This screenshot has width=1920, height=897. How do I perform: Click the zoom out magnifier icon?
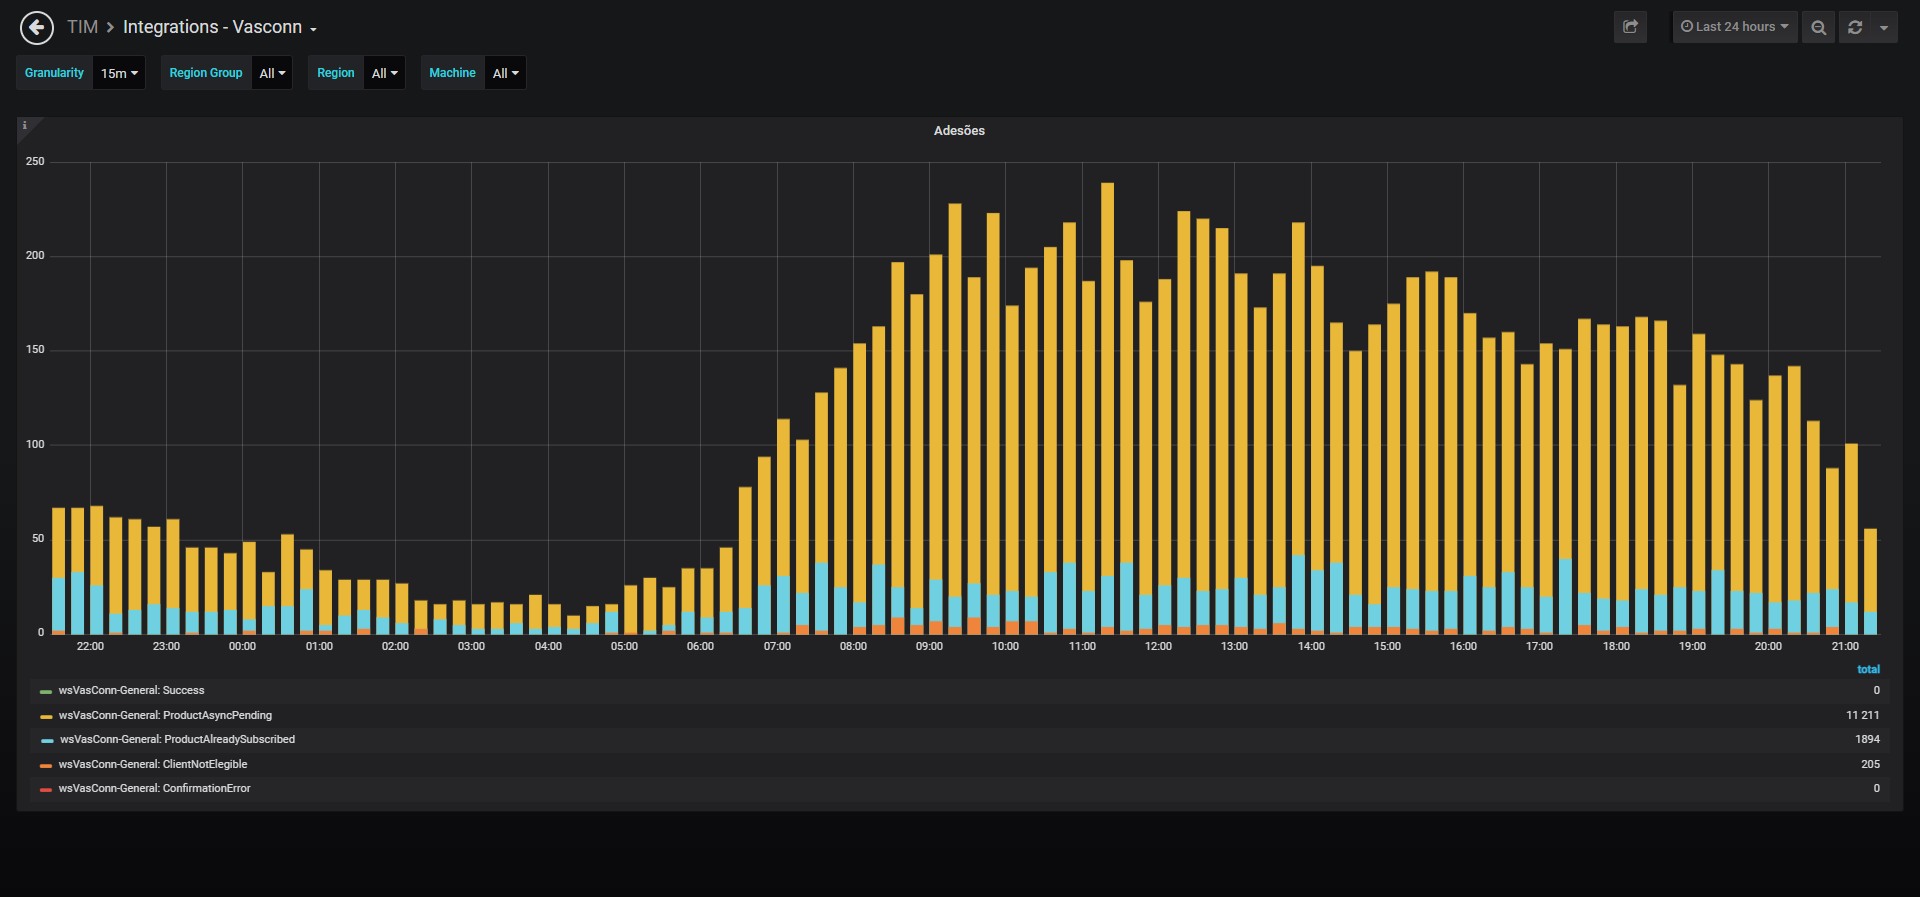[x=1819, y=27]
